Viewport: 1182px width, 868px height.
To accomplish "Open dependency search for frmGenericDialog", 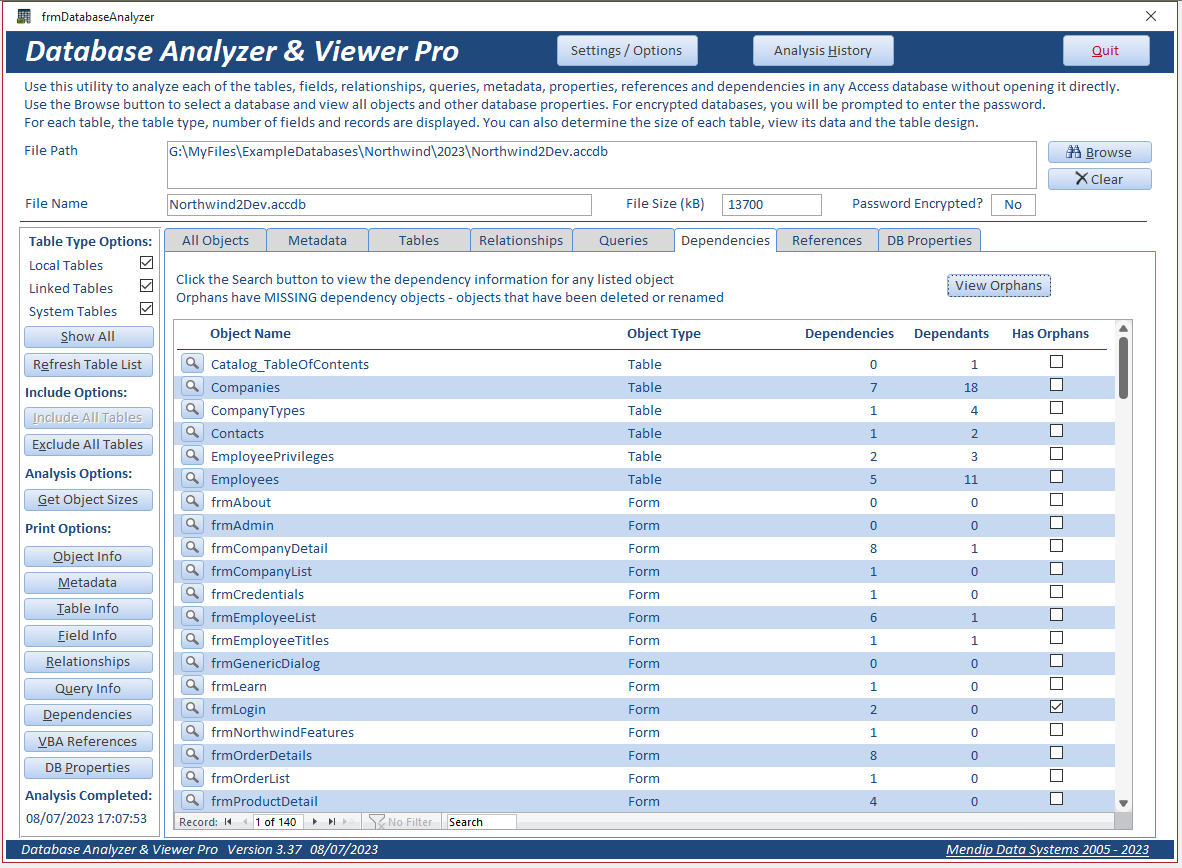I will click(x=192, y=663).
